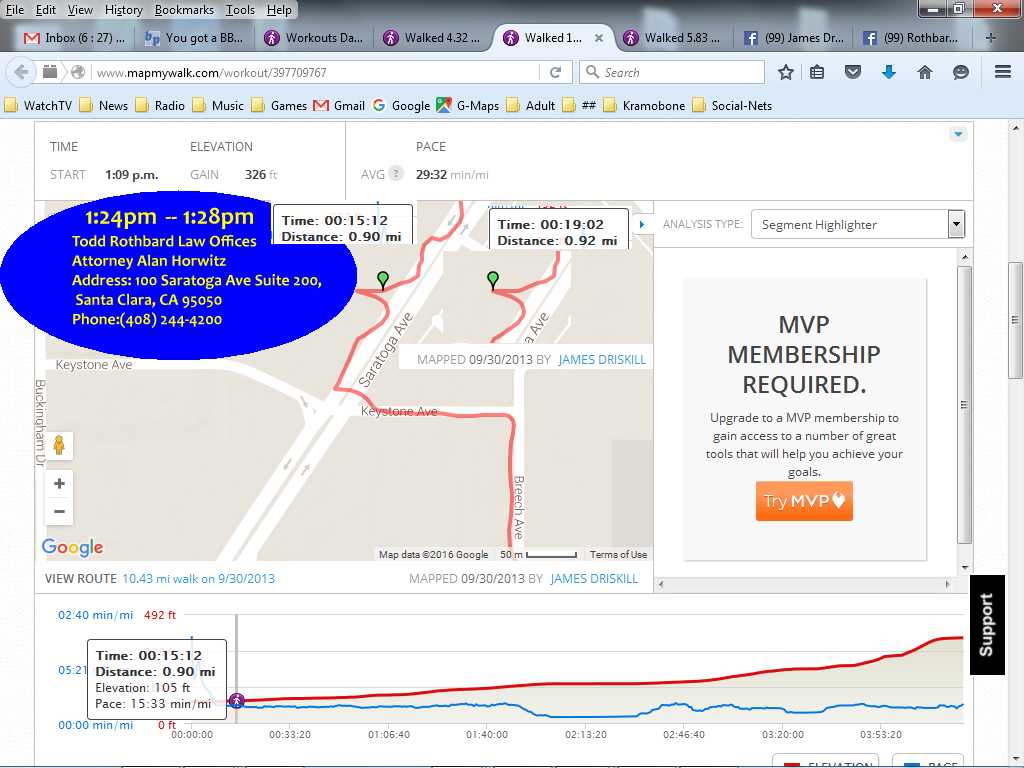Open the Radio bookmark folder

coord(160,106)
